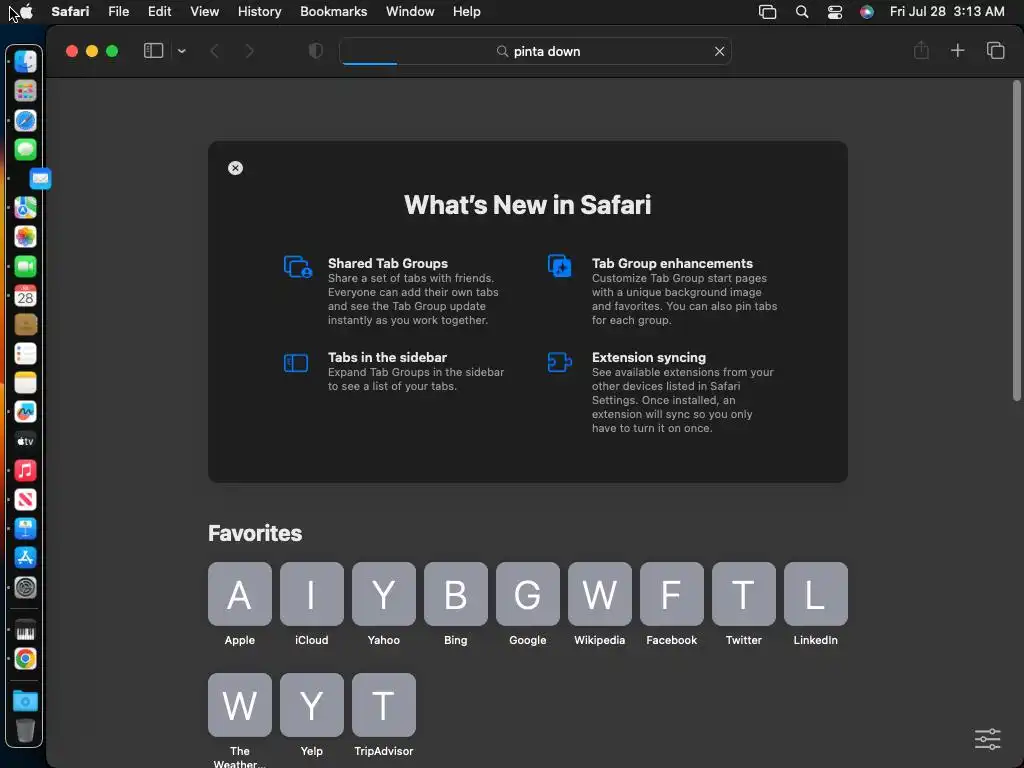
Task: Open the TripAdvisor favorite tile
Action: click(x=383, y=705)
